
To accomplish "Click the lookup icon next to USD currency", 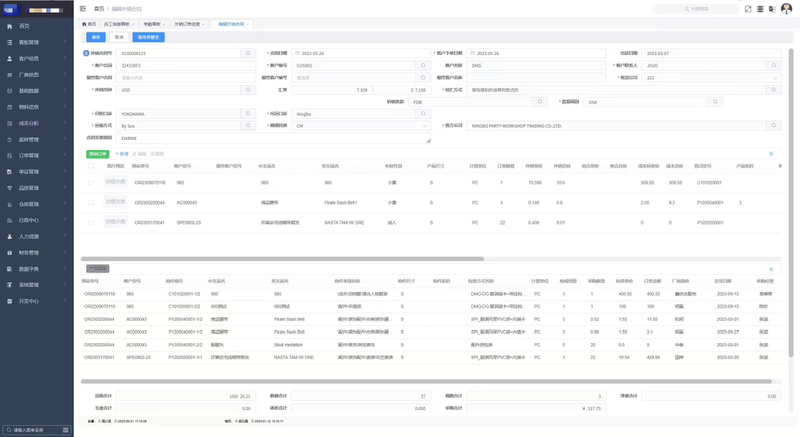I will coord(248,90).
